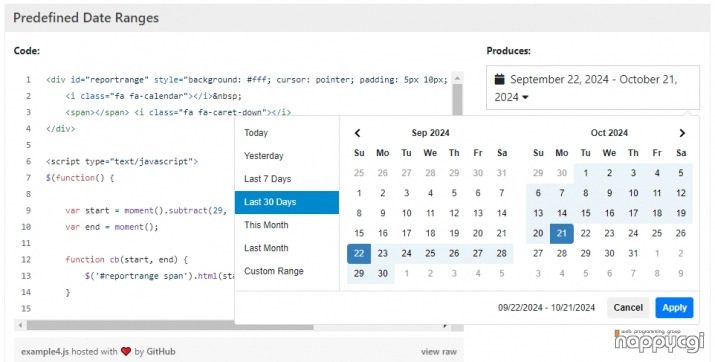Choose October 31 in right calendar
The width and height of the screenshot is (715, 362).
pos(633,253)
